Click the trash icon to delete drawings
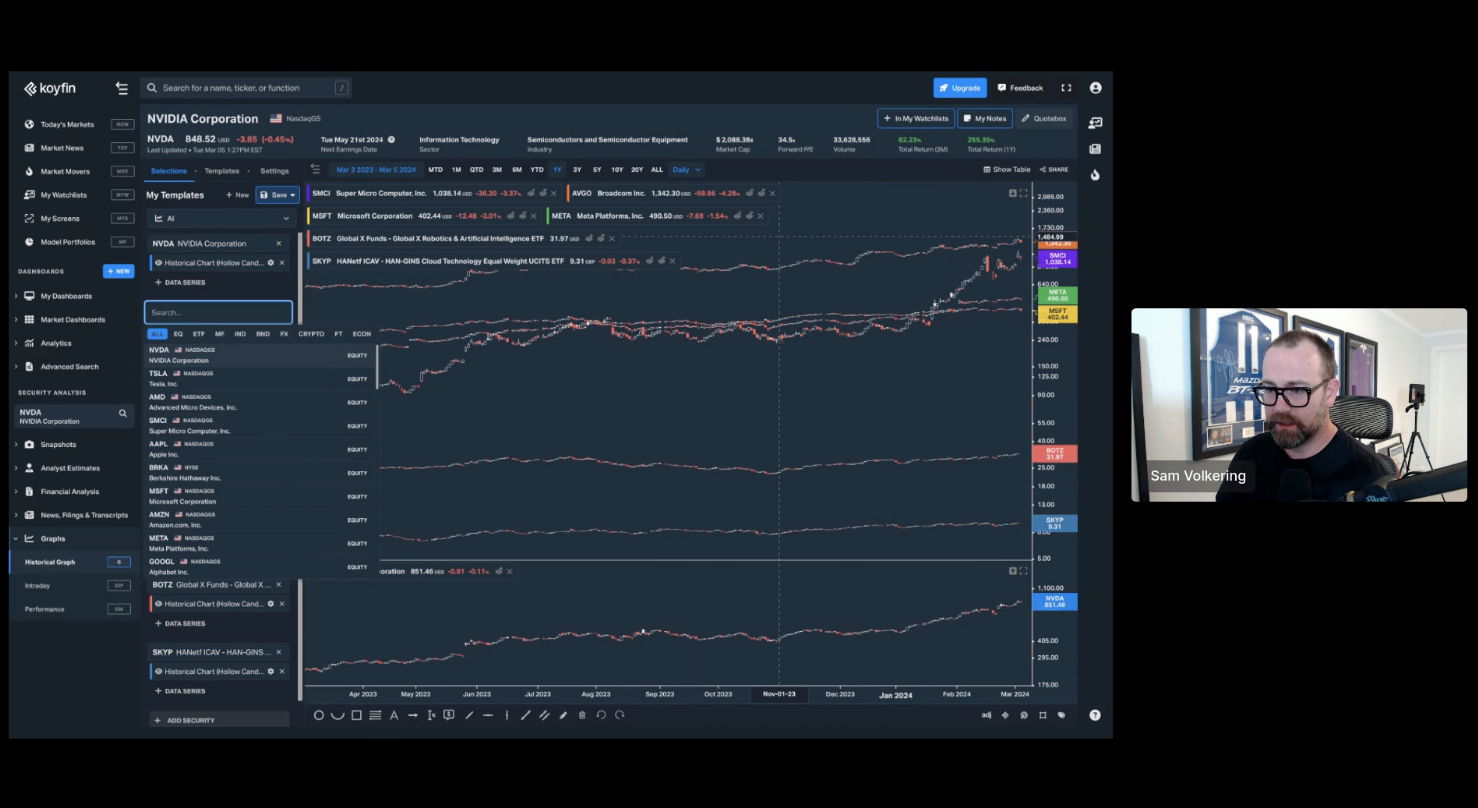The image size is (1478, 808). coord(582,715)
